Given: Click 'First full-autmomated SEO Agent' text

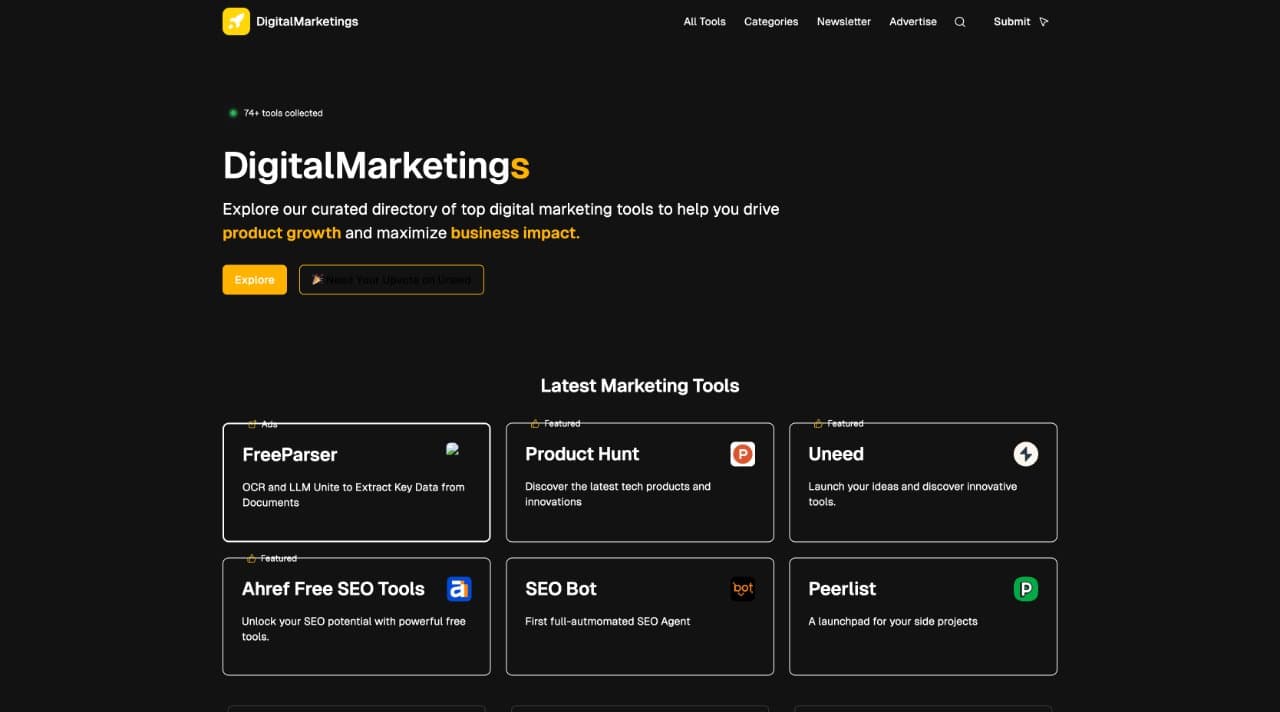Looking at the screenshot, I should pyautogui.click(x=608, y=621).
